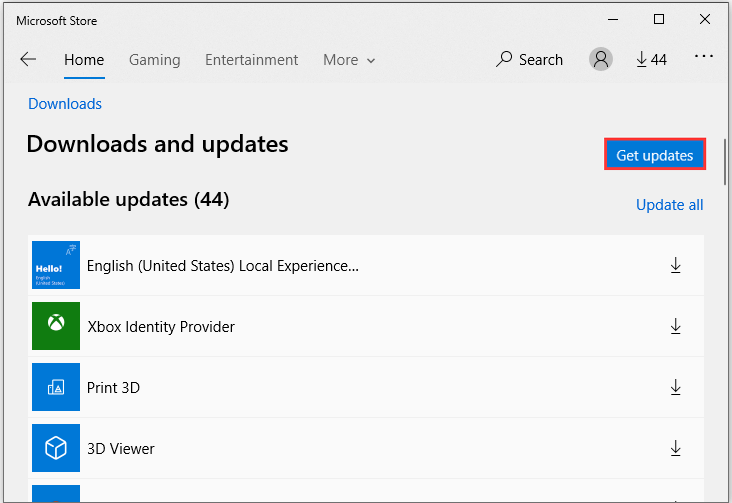The width and height of the screenshot is (732, 503).
Task: Expand the More dropdown menu
Action: pyautogui.click(x=349, y=60)
